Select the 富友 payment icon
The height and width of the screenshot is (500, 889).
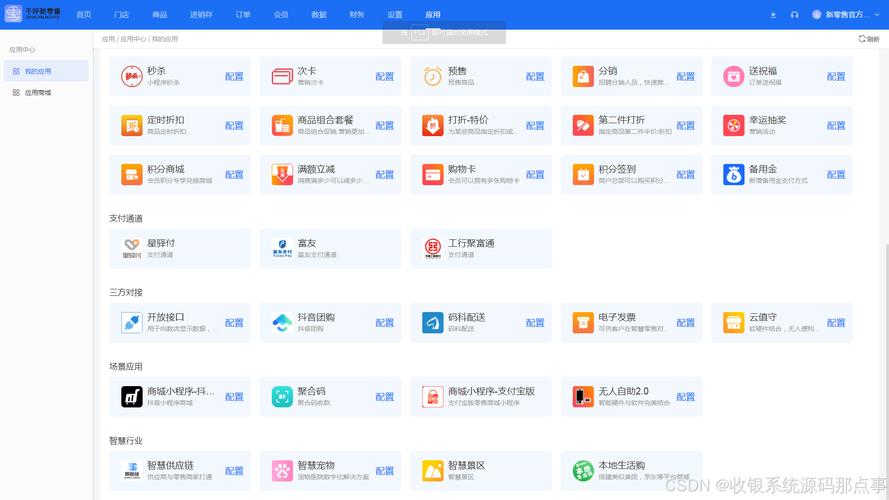point(282,248)
